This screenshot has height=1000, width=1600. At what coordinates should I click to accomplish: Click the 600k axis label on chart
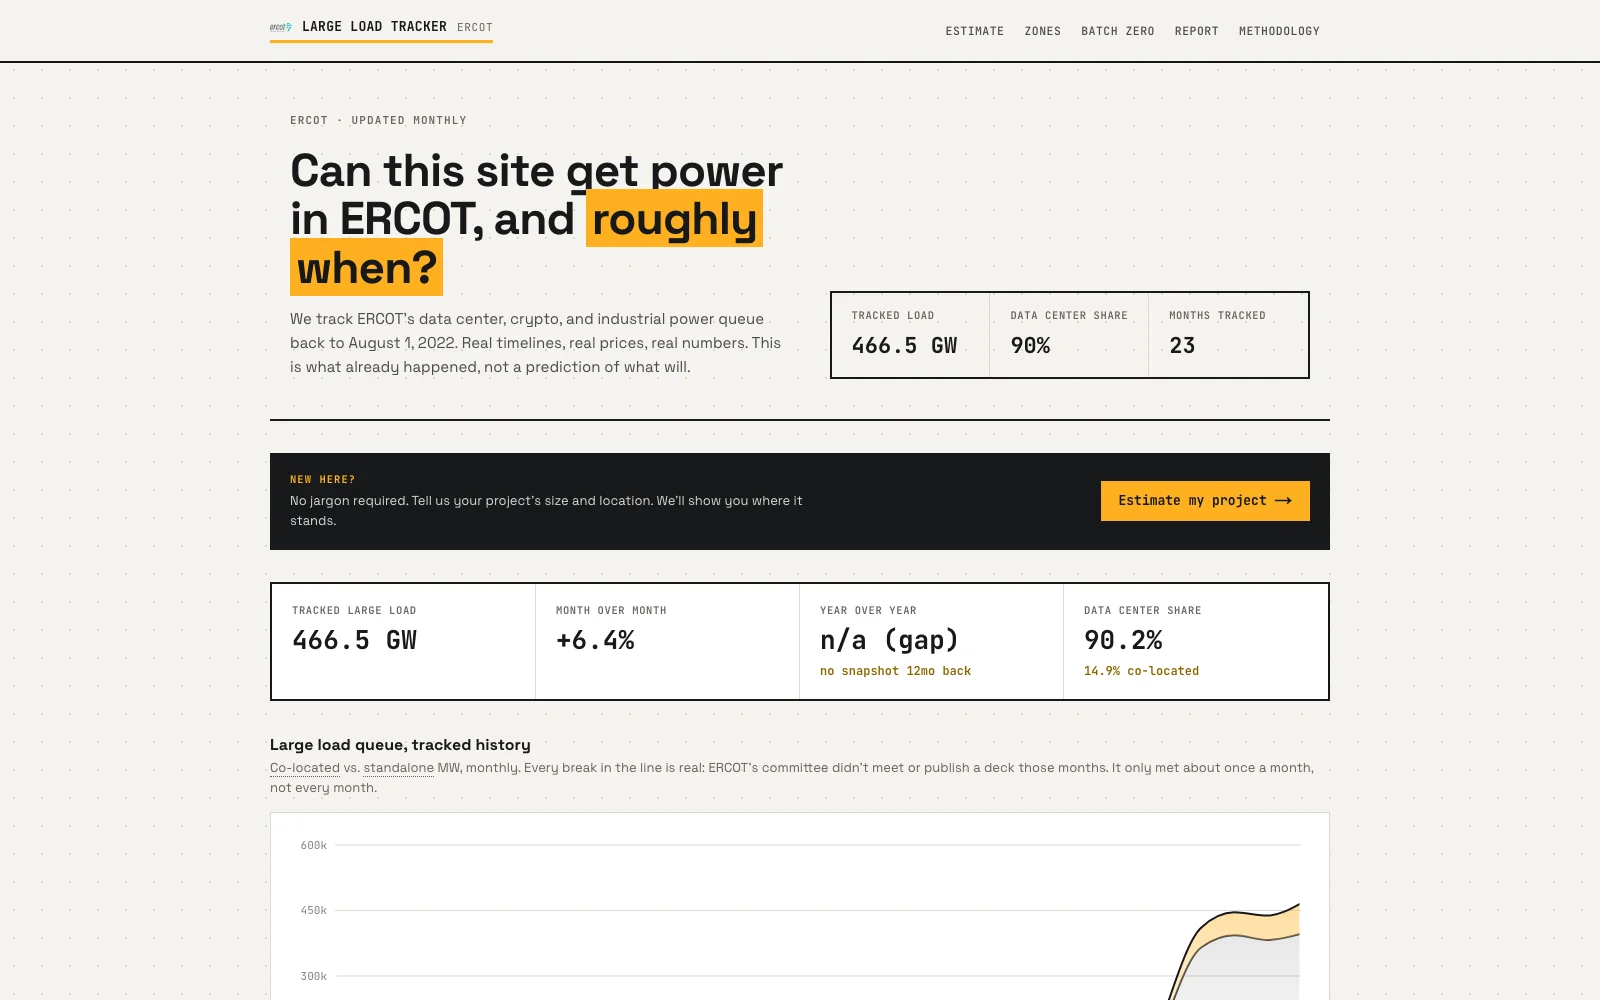tap(314, 846)
